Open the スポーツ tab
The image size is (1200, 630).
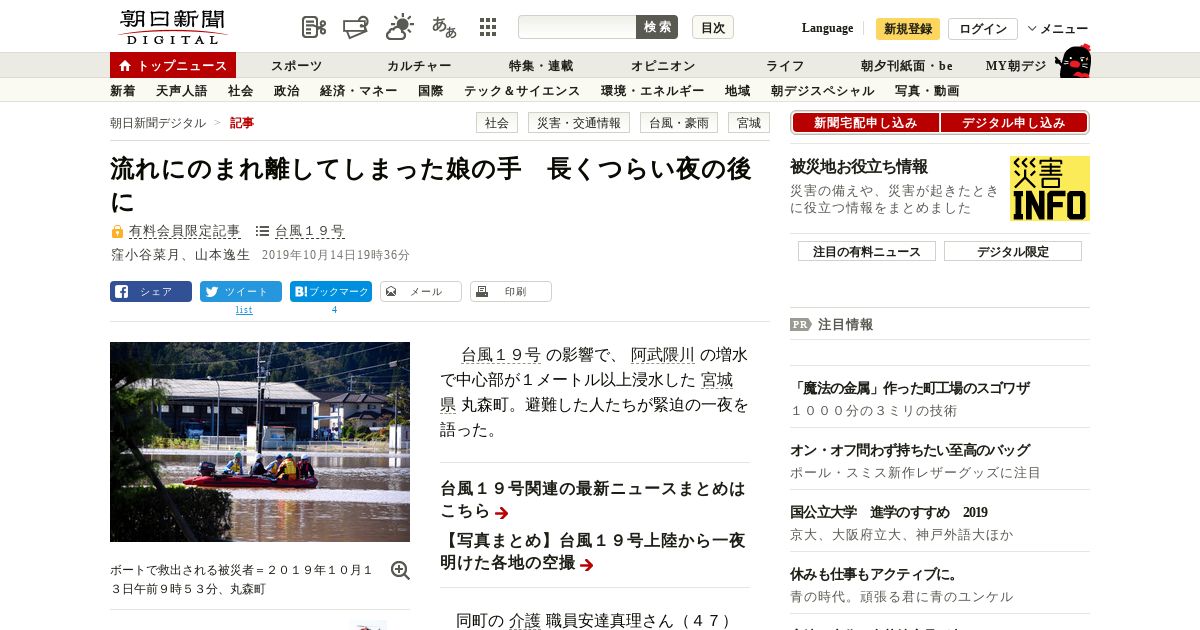pyautogui.click(x=296, y=66)
